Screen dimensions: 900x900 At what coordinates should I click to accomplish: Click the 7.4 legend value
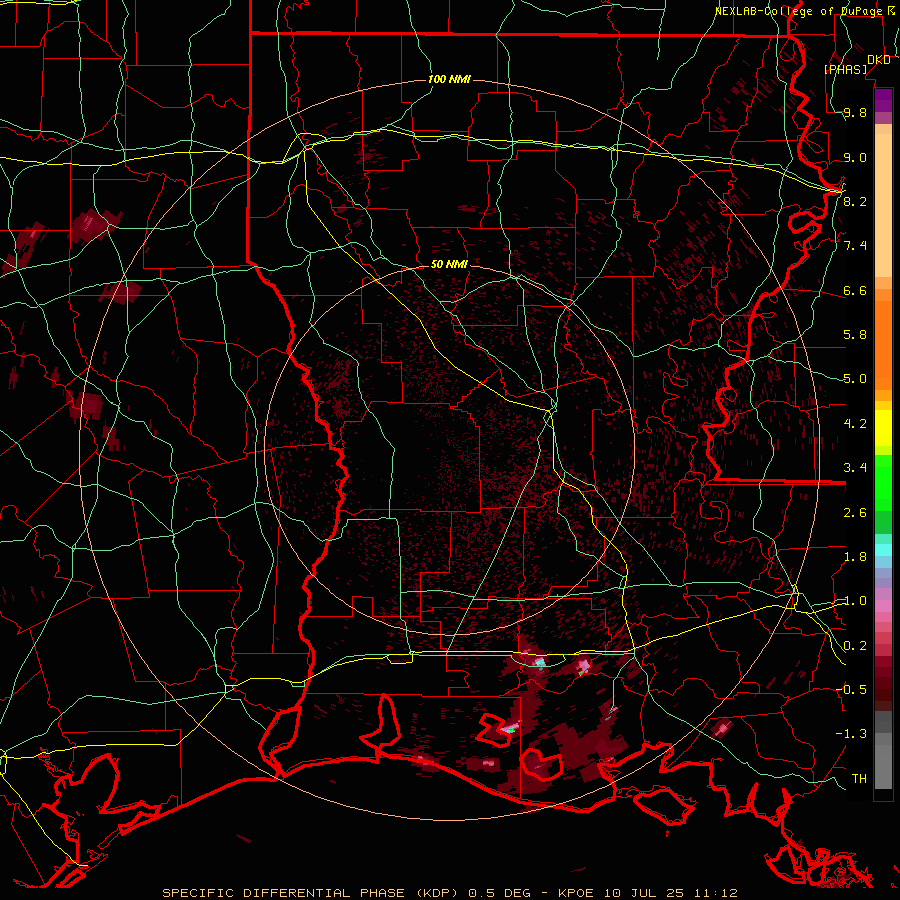tap(855, 246)
